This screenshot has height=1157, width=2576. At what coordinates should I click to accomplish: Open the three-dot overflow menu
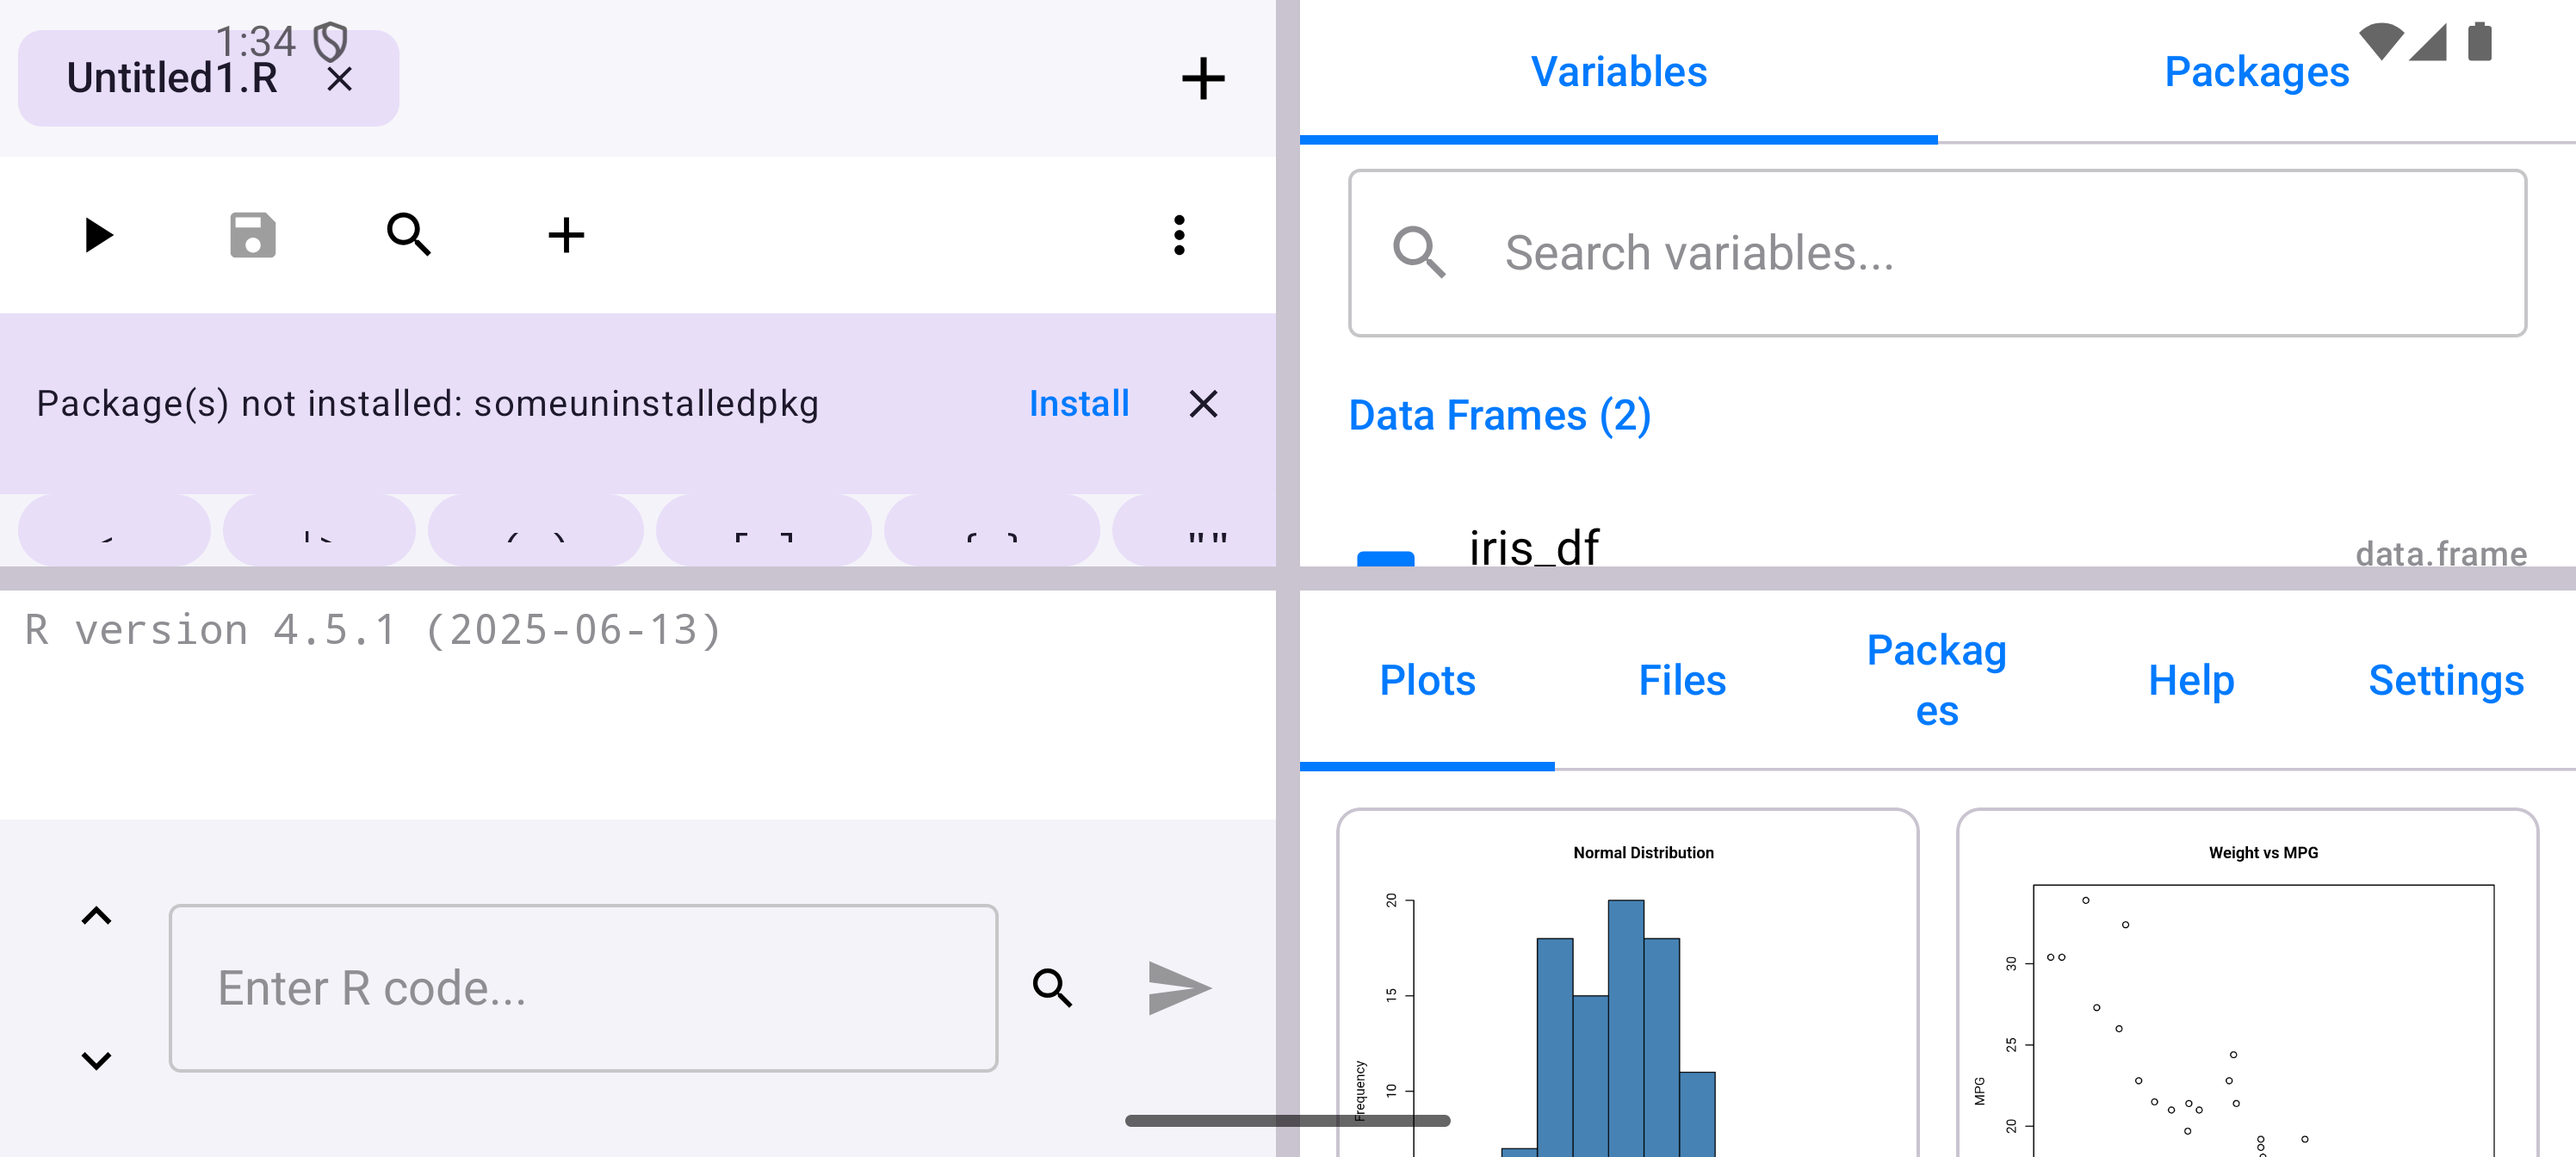point(1179,236)
